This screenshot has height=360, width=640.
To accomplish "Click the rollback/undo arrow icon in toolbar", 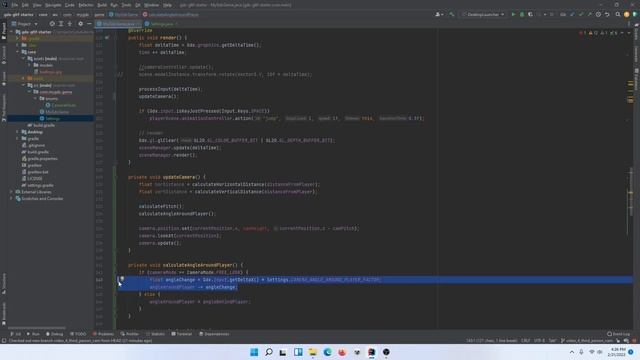I will click(607, 15).
